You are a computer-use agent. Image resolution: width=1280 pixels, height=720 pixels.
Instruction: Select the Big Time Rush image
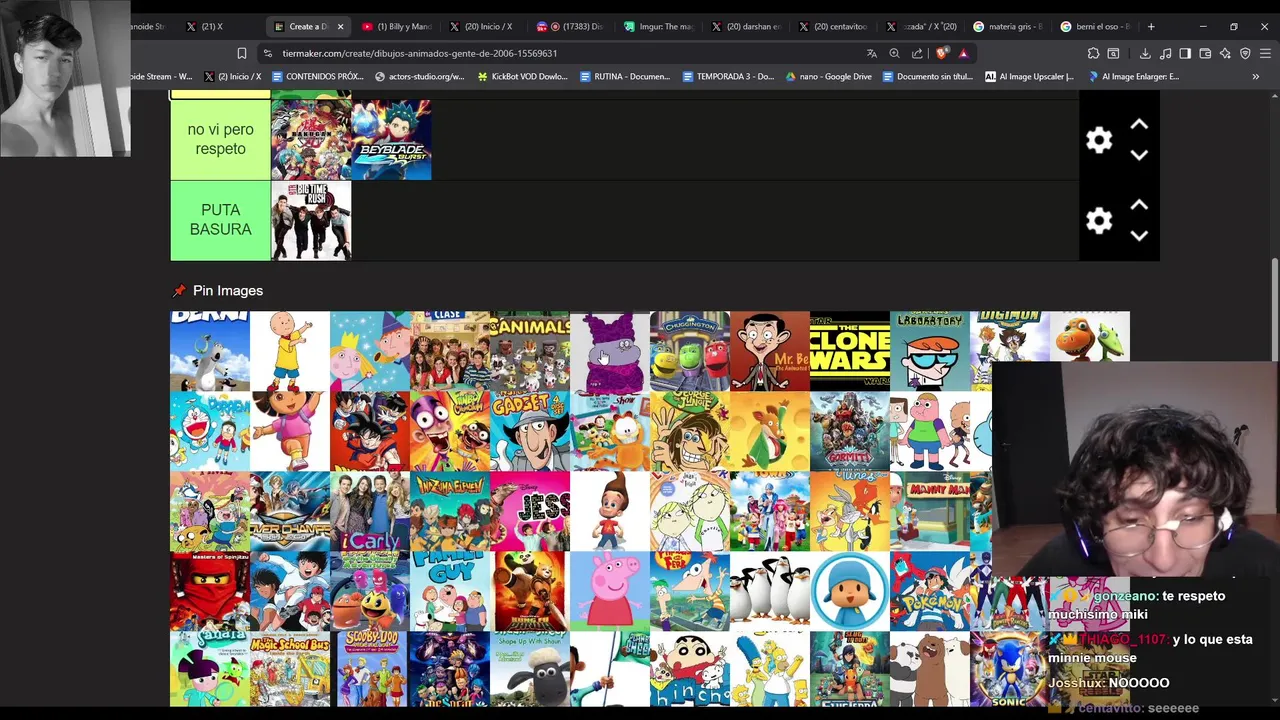pos(311,220)
